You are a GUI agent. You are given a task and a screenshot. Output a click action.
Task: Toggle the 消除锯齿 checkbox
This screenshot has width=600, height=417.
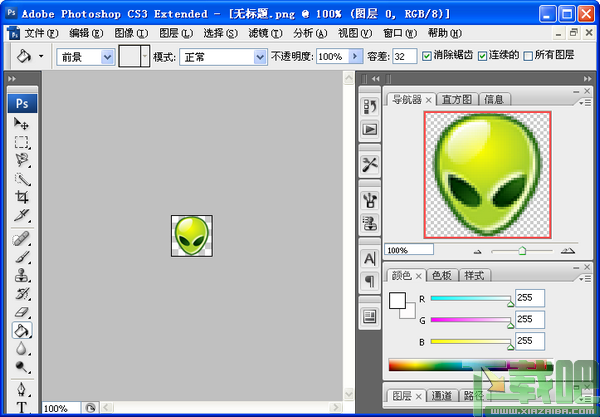(x=427, y=56)
